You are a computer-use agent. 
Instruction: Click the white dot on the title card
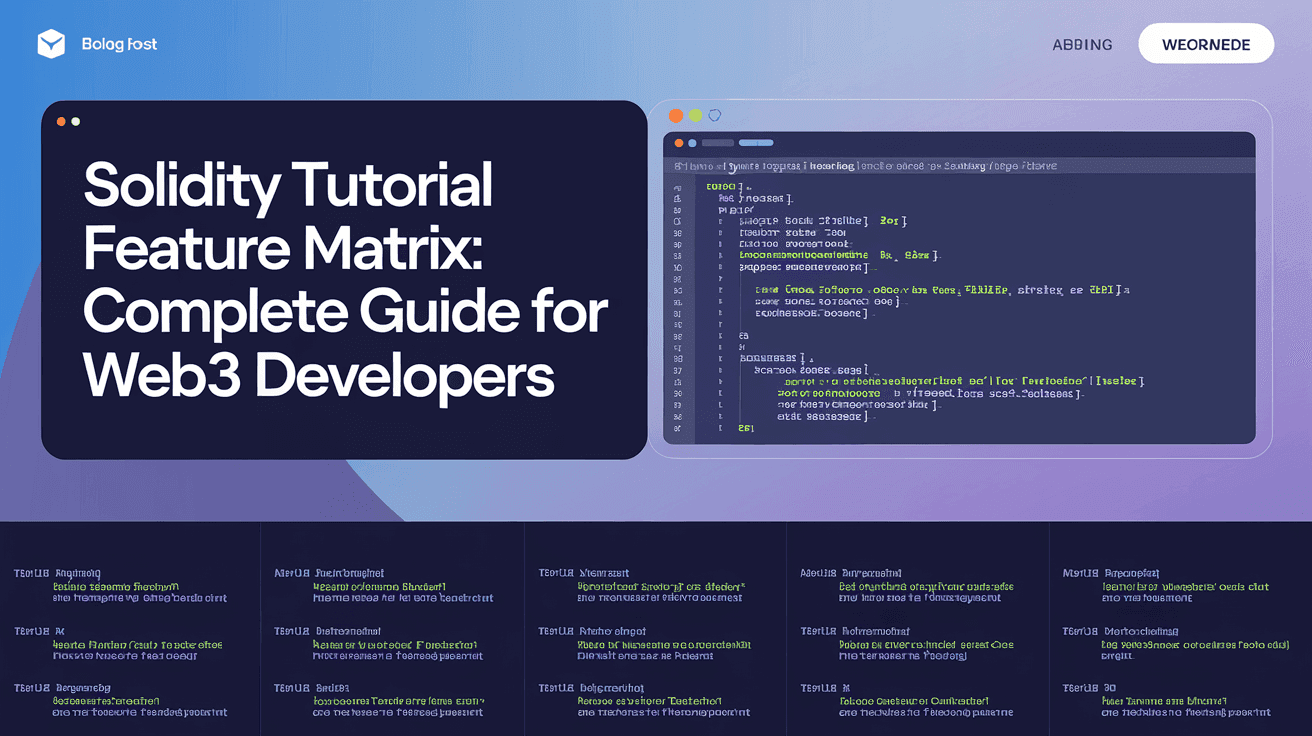coord(76,121)
